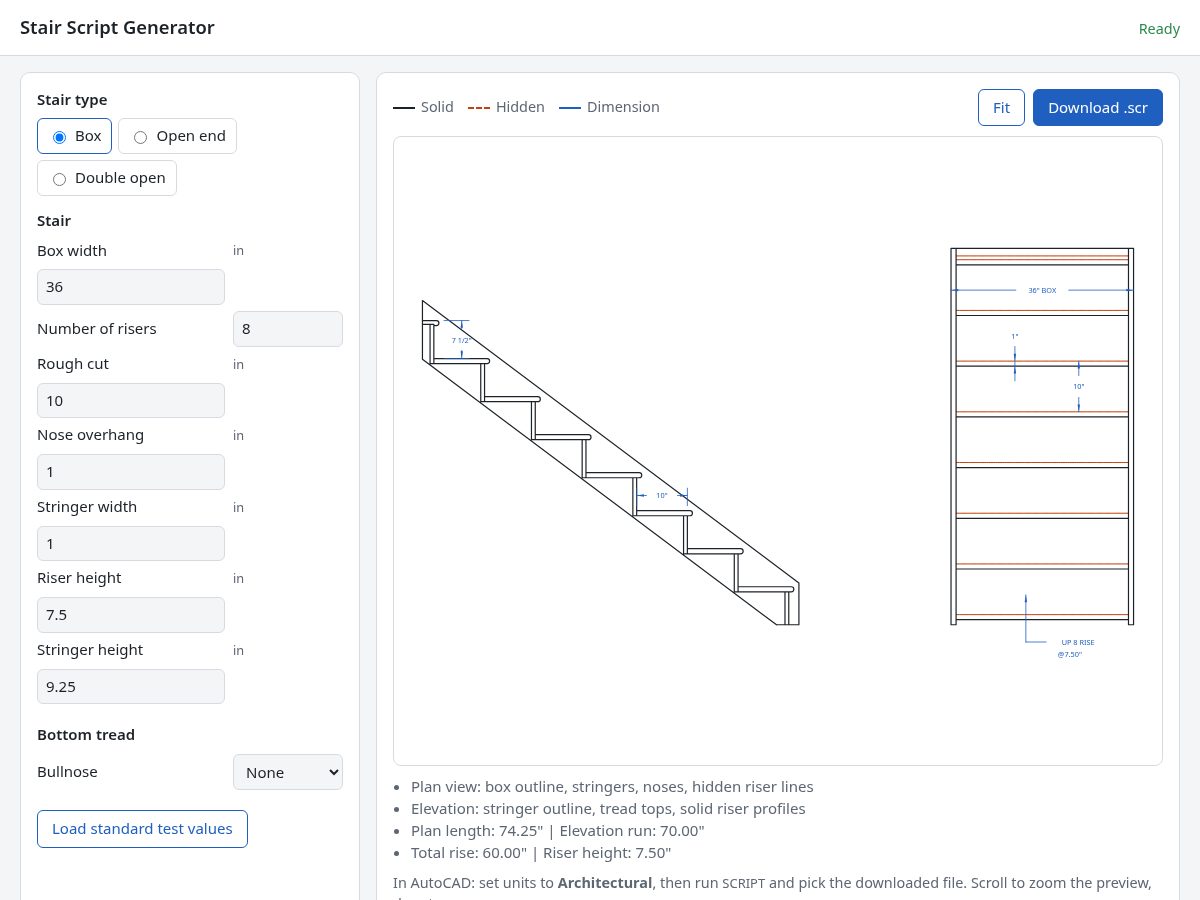1200x900 pixels.
Task: Click the Plan view description bullet
Action: coord(612,787)
